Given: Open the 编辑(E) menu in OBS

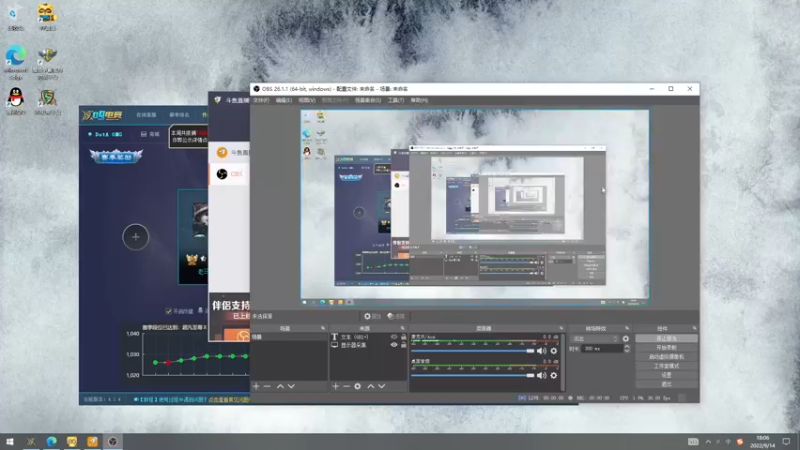Looking at the screenshot, I should [284, 100].
